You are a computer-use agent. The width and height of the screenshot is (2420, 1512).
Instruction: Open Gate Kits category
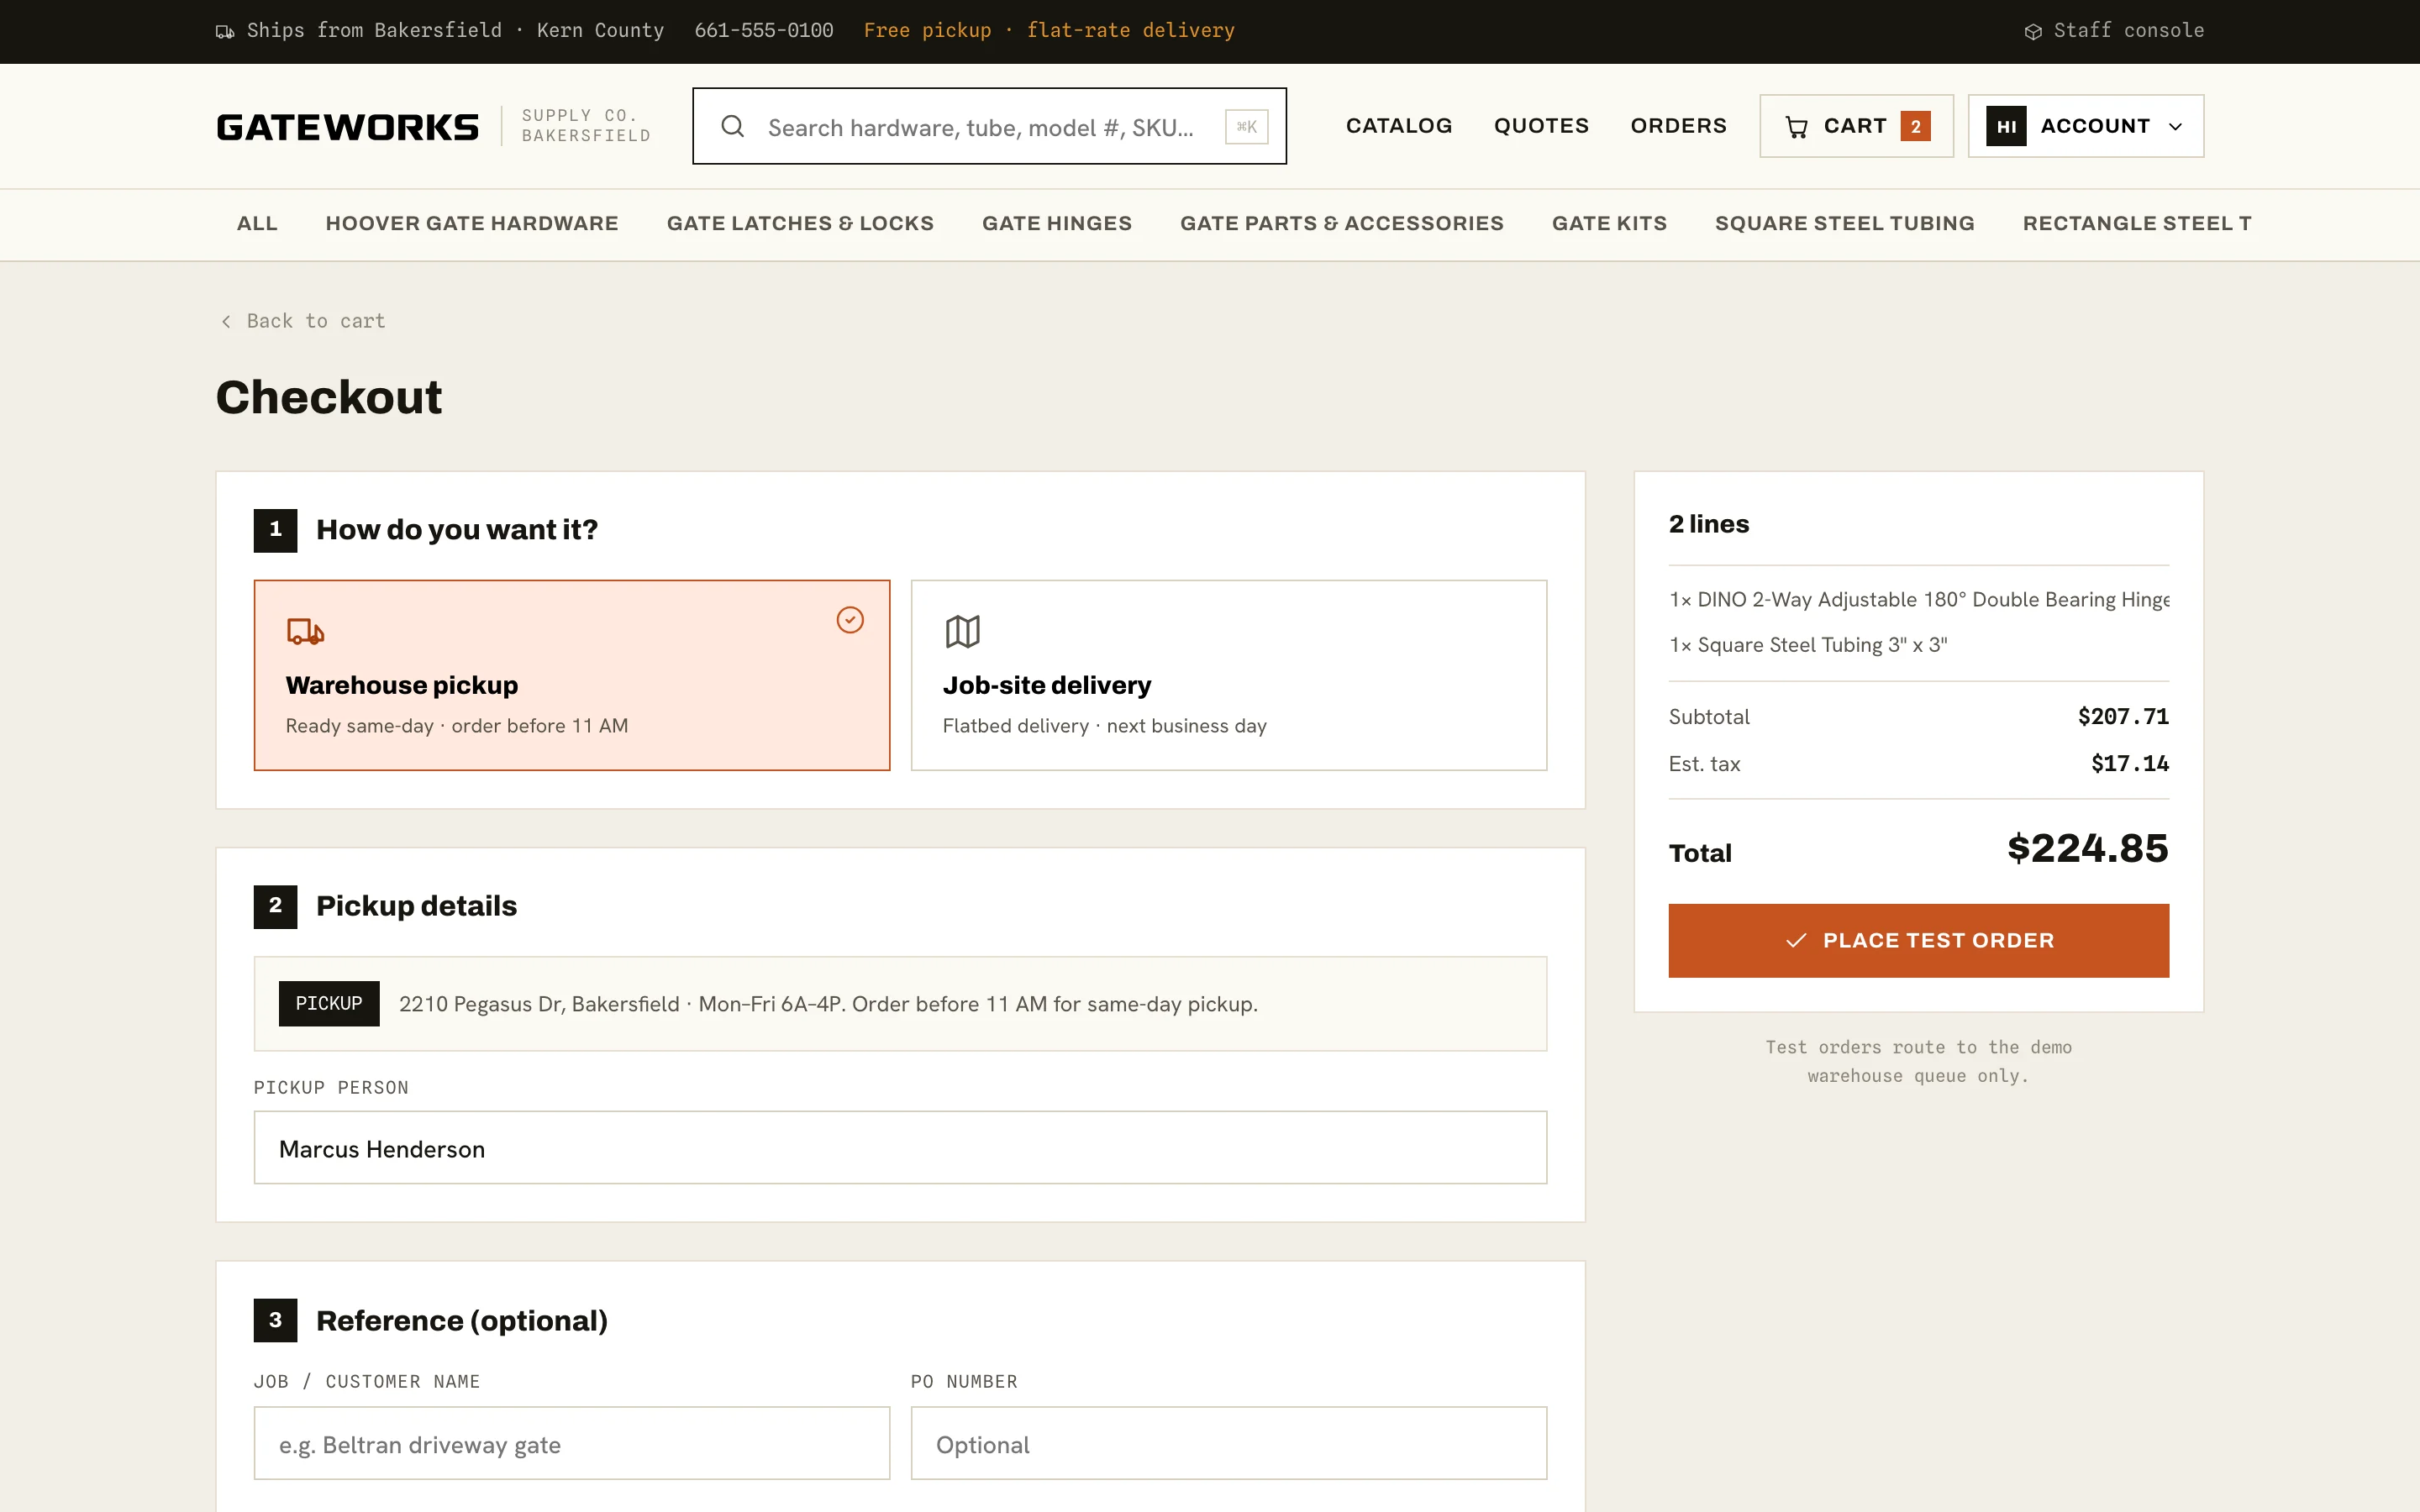click(1609, 224)
